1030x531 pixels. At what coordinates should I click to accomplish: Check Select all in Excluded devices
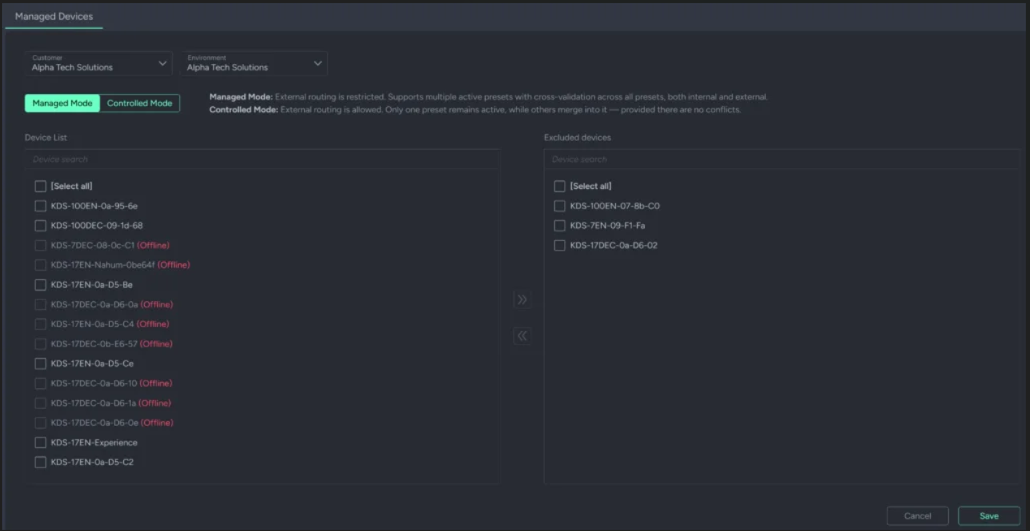pyautogui.click(x=560, y=186)
